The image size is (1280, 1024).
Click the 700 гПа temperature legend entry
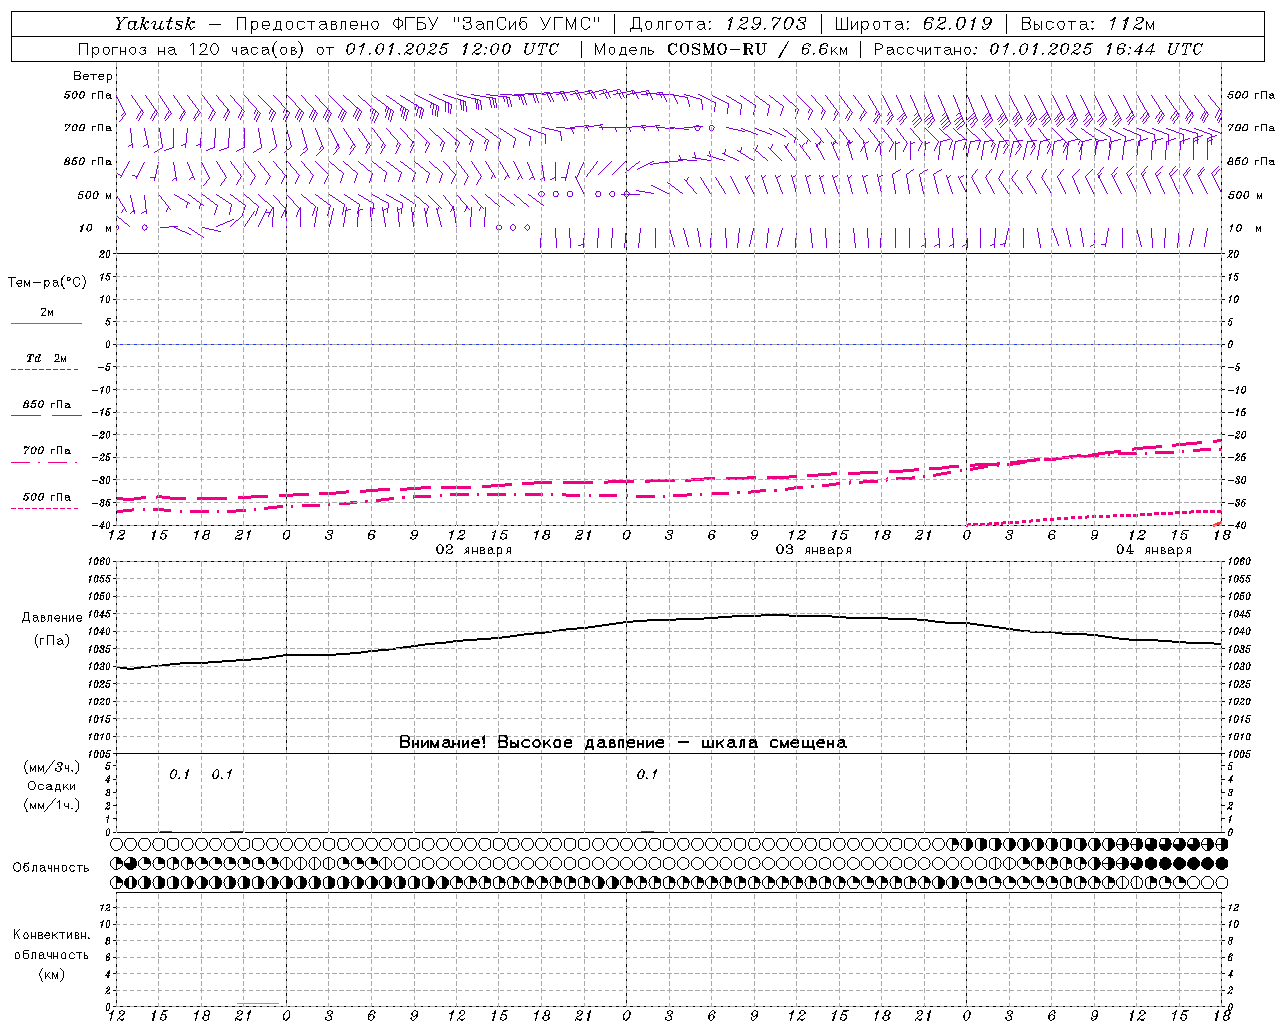tap(46, 450)
